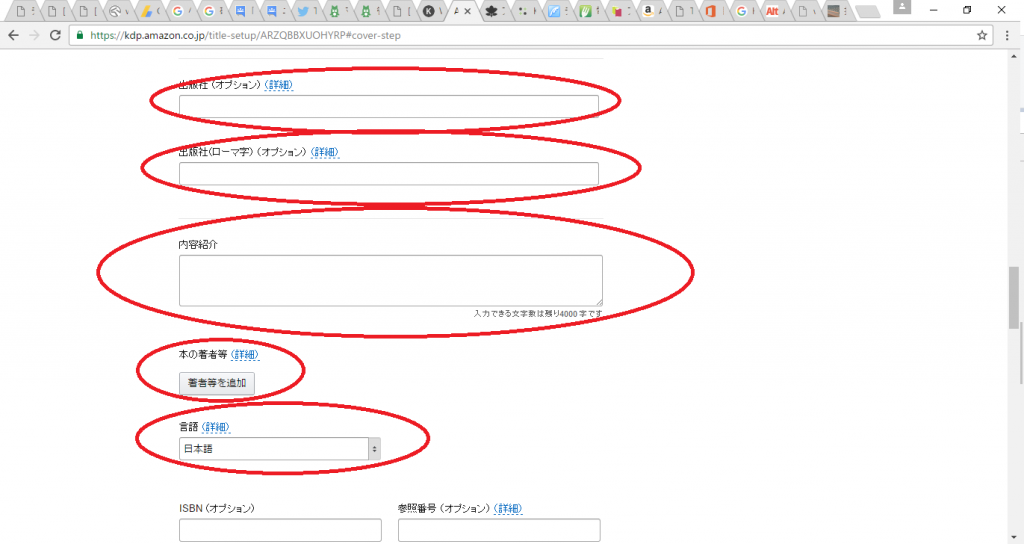Click the page scrollbar thumb
Screen dimensions: 1024x544
tap(1014, 297)
